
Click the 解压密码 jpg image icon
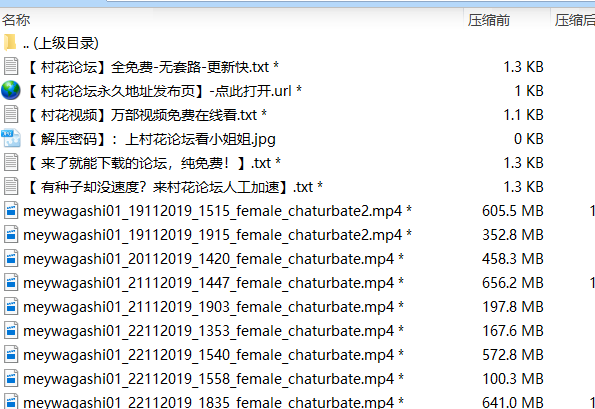point(11,138)
